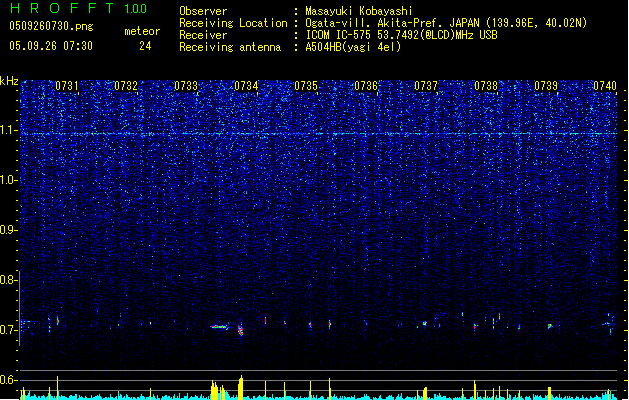
Task: Click the 0.7 kHz axis label
Action: pos(9,330)
